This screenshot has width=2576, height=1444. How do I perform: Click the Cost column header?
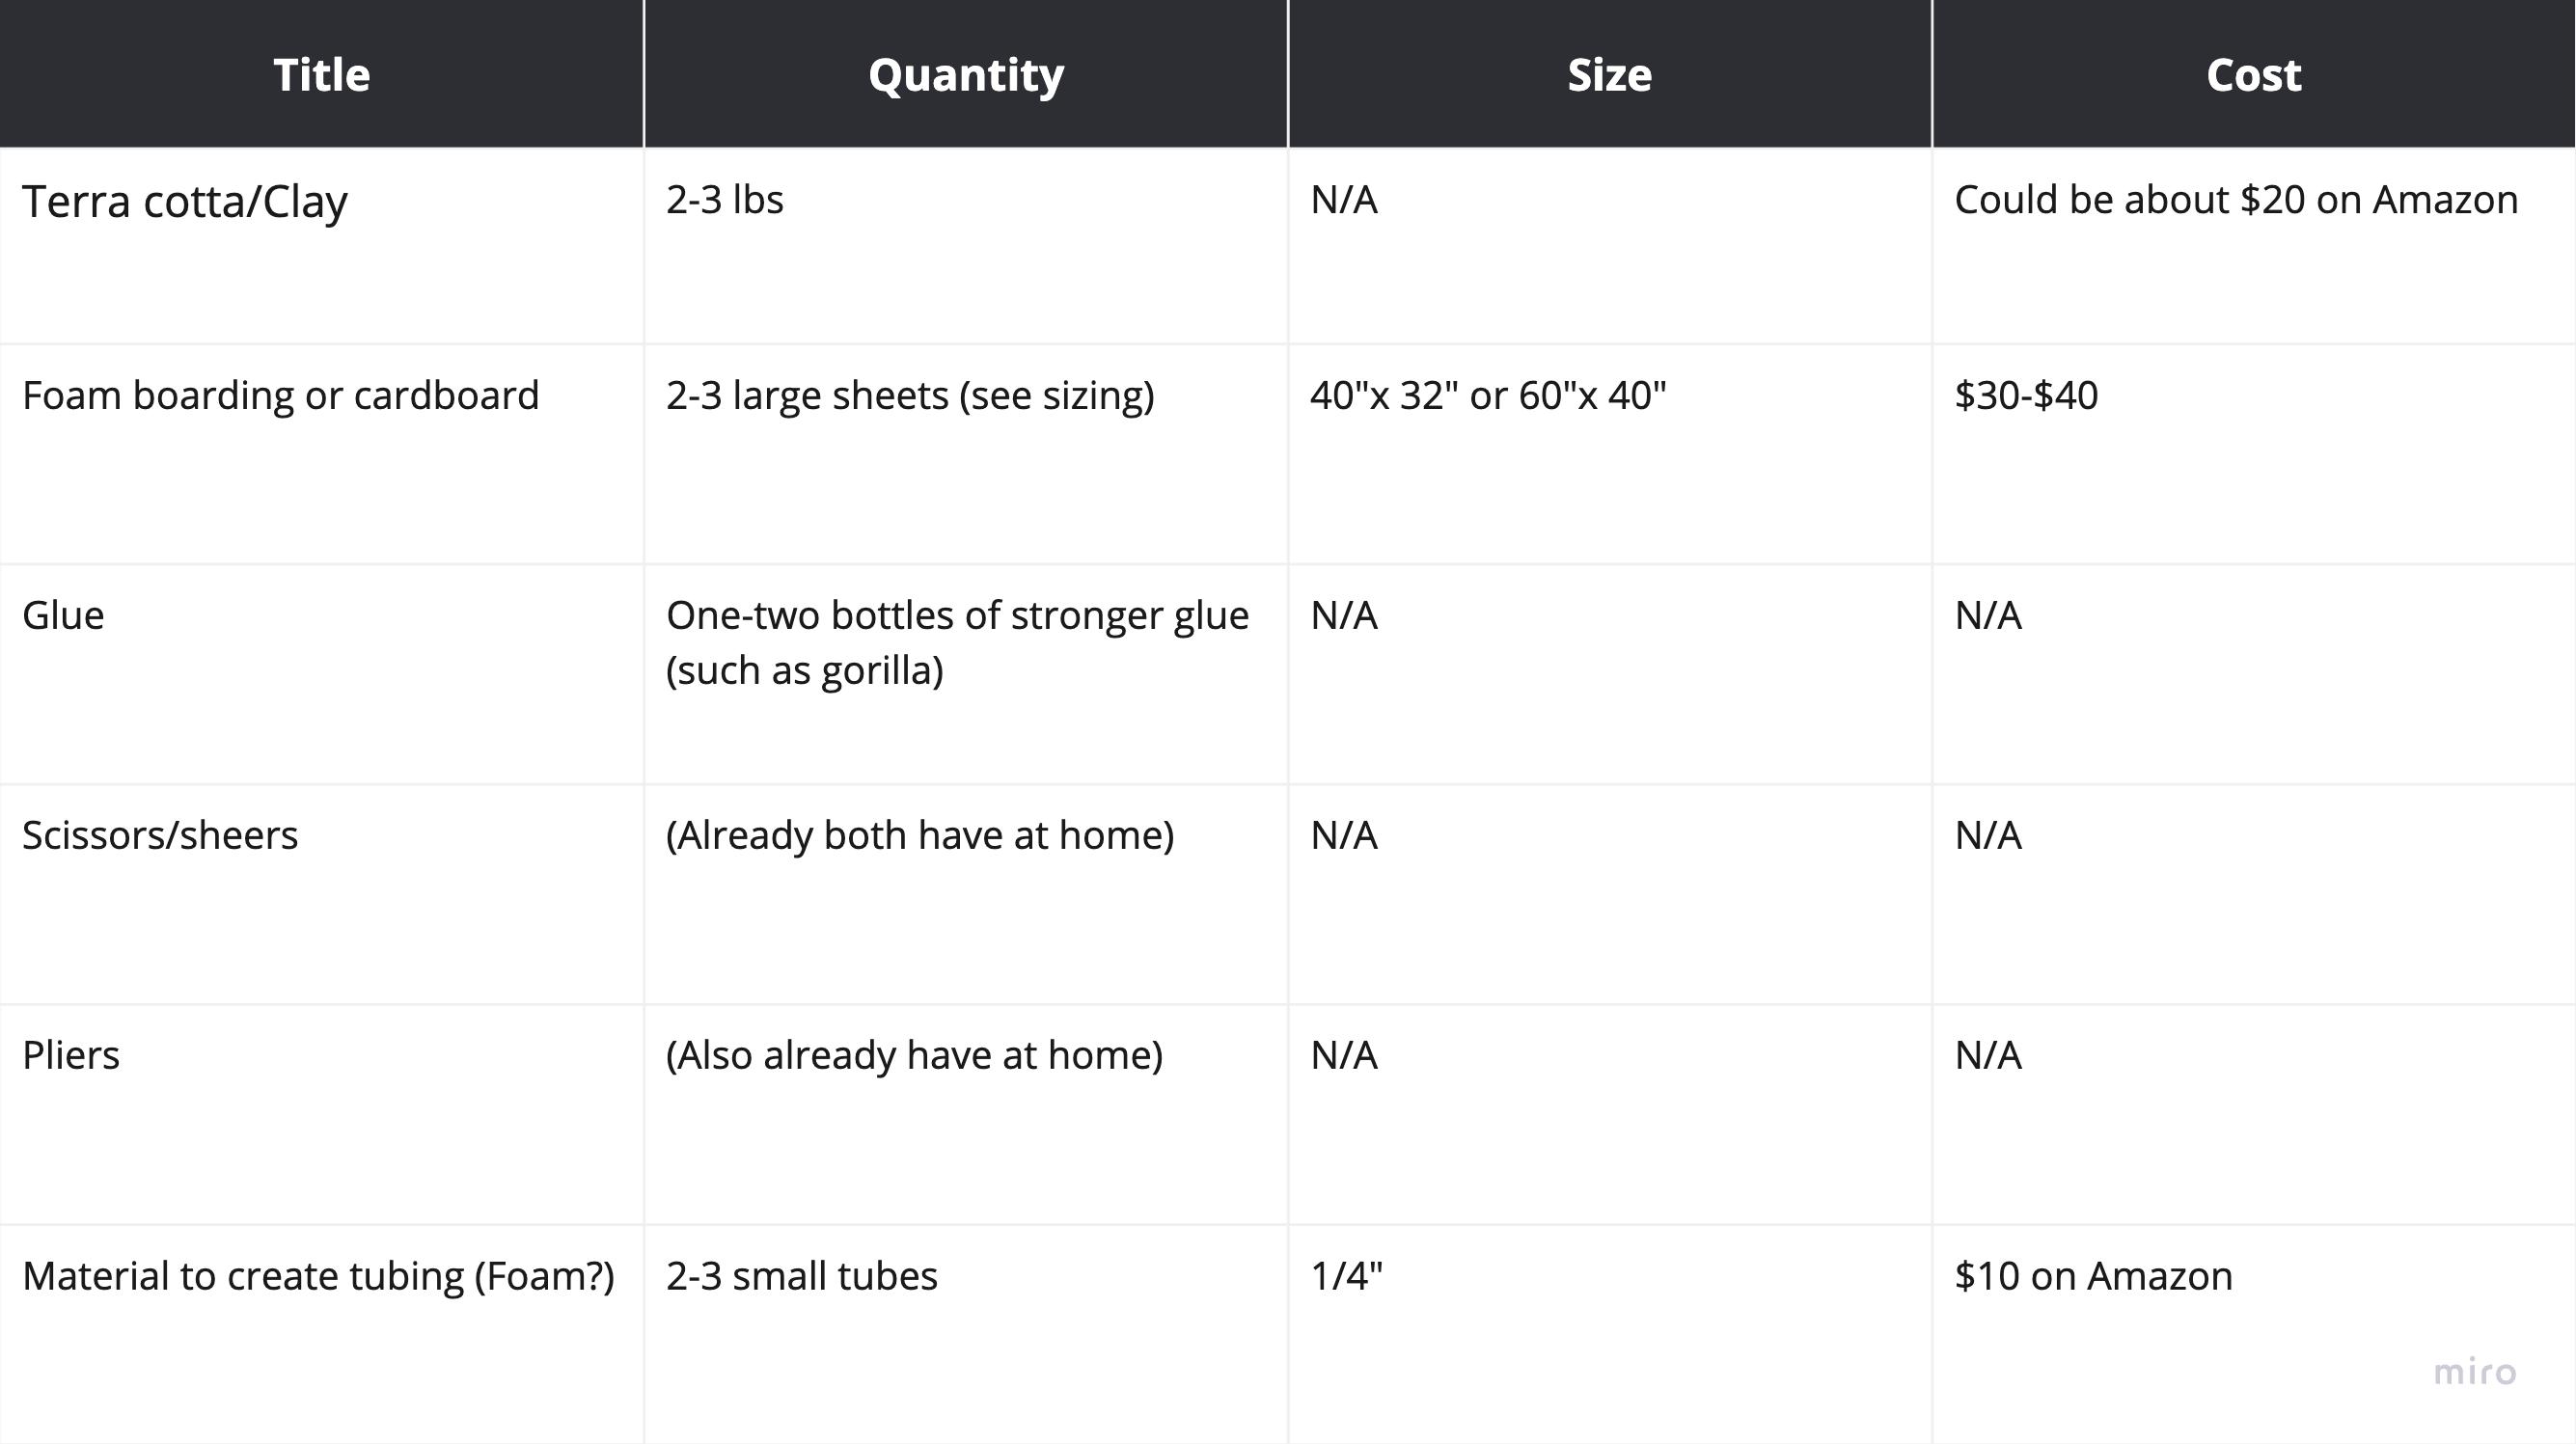2253,75
